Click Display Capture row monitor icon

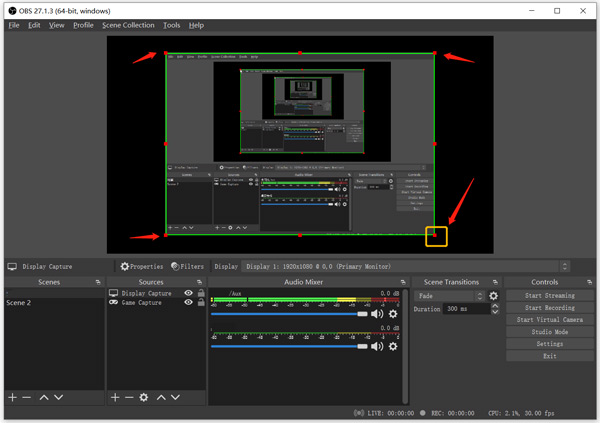(x=113, y=293)
